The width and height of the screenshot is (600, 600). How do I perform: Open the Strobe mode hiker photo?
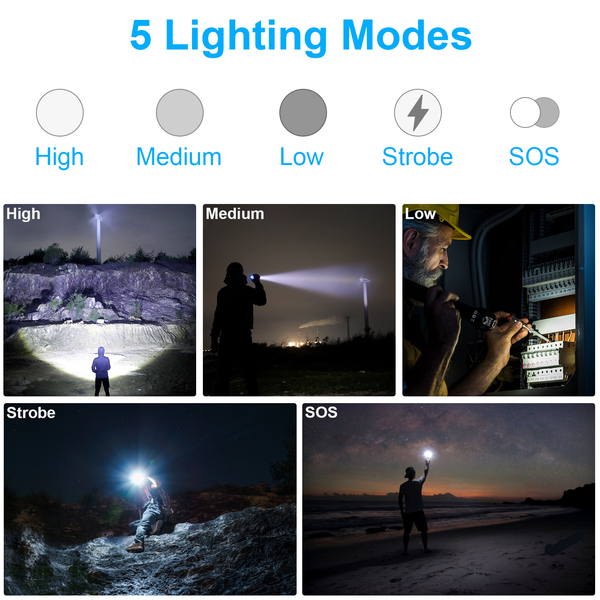(x=150, y=499)
